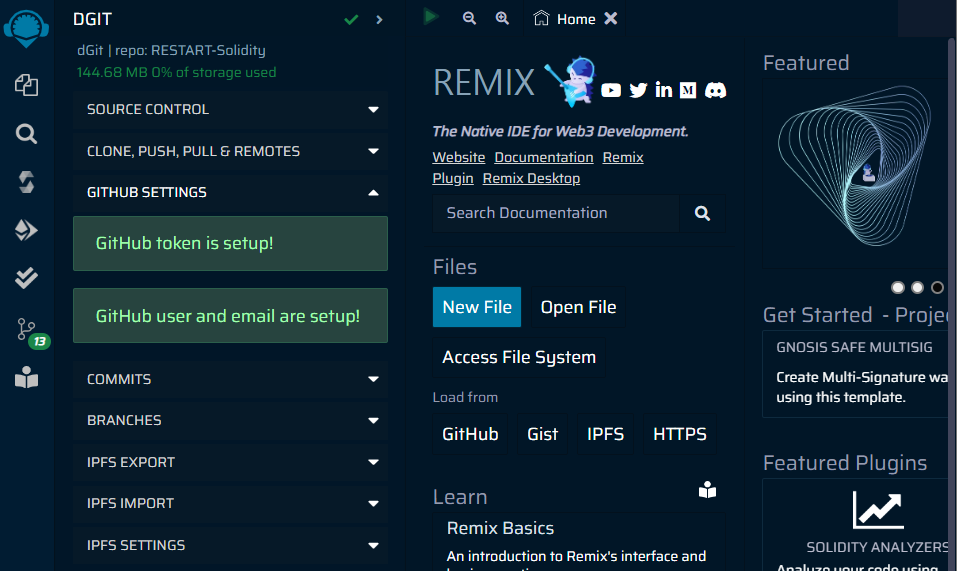
Task: Click the zoom out magnifier icon
Action: tap(469, 18)
